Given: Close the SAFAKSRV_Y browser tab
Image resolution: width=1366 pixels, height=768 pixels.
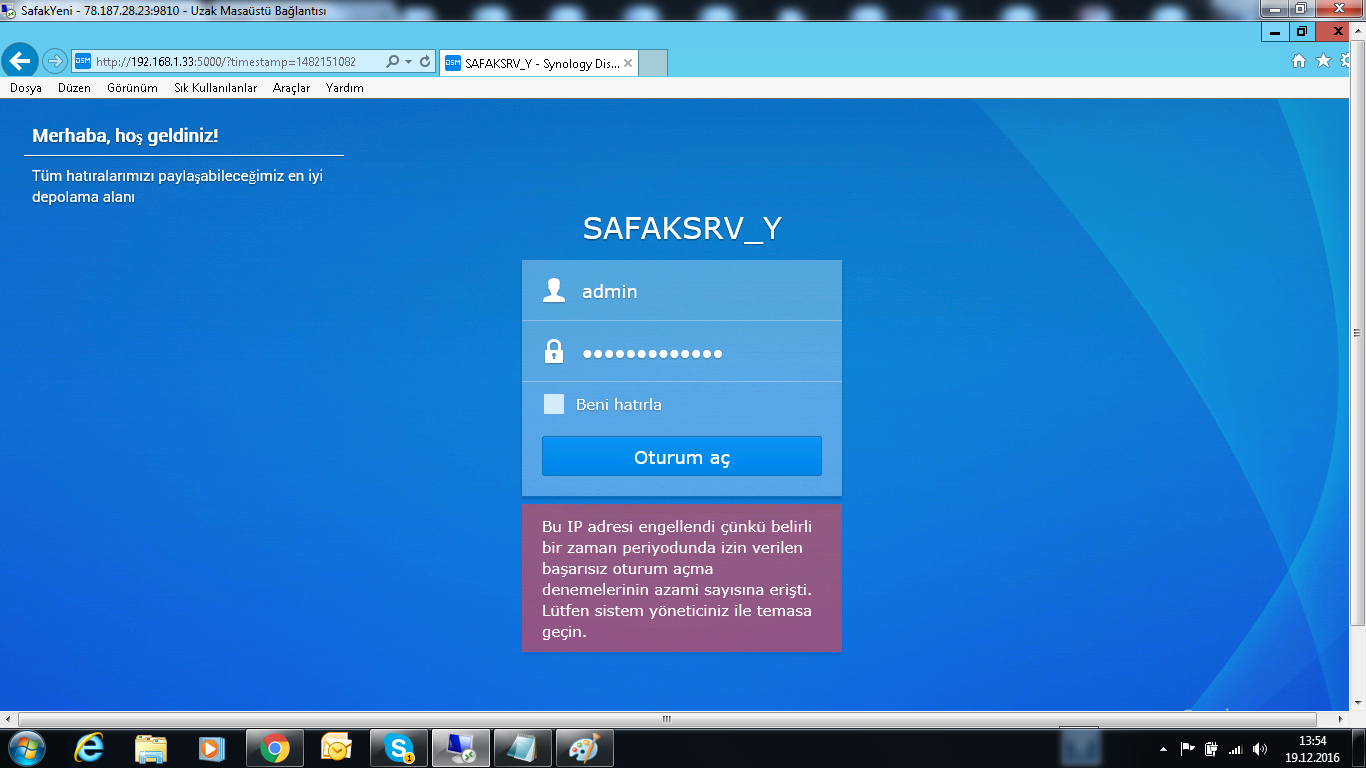Looking at the screenshot, I should (628, 63).
